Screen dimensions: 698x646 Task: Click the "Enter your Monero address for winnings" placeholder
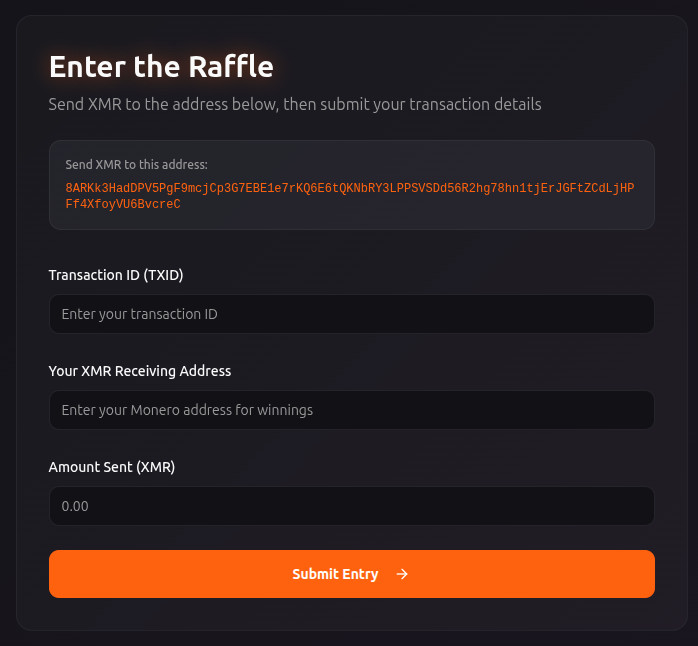pos(187,410)
